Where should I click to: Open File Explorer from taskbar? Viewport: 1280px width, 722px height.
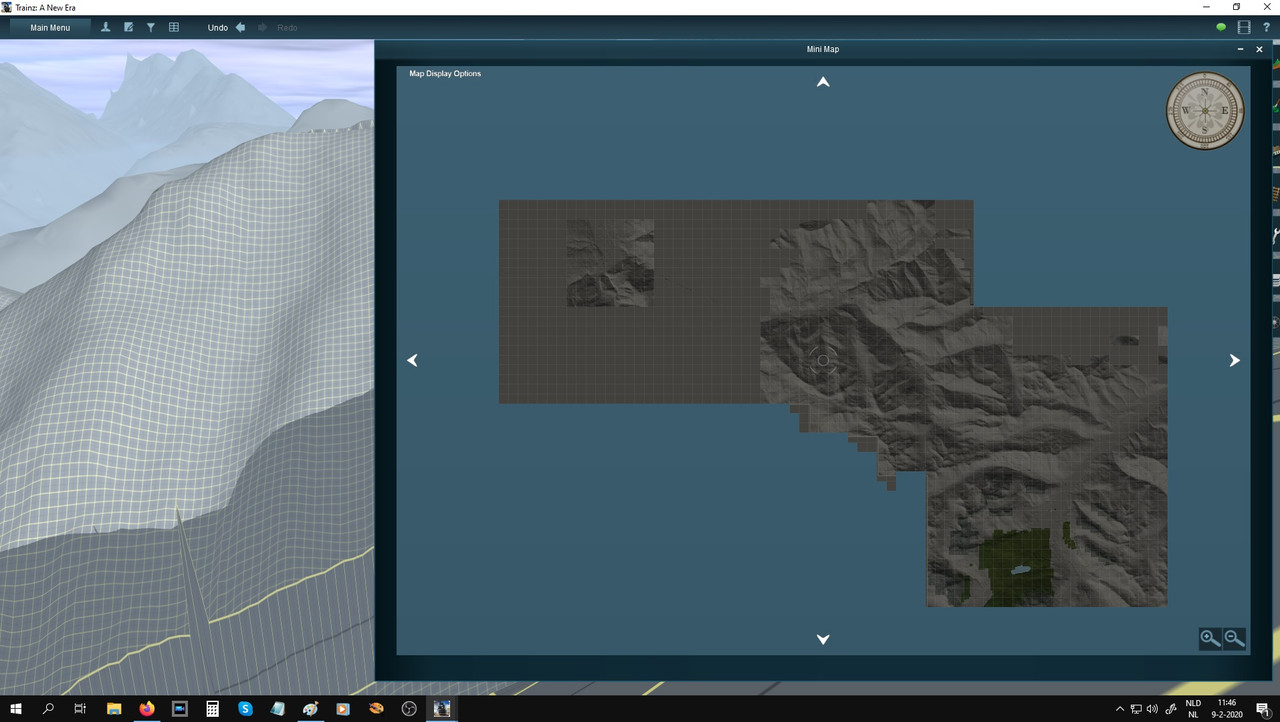(114, 709)
